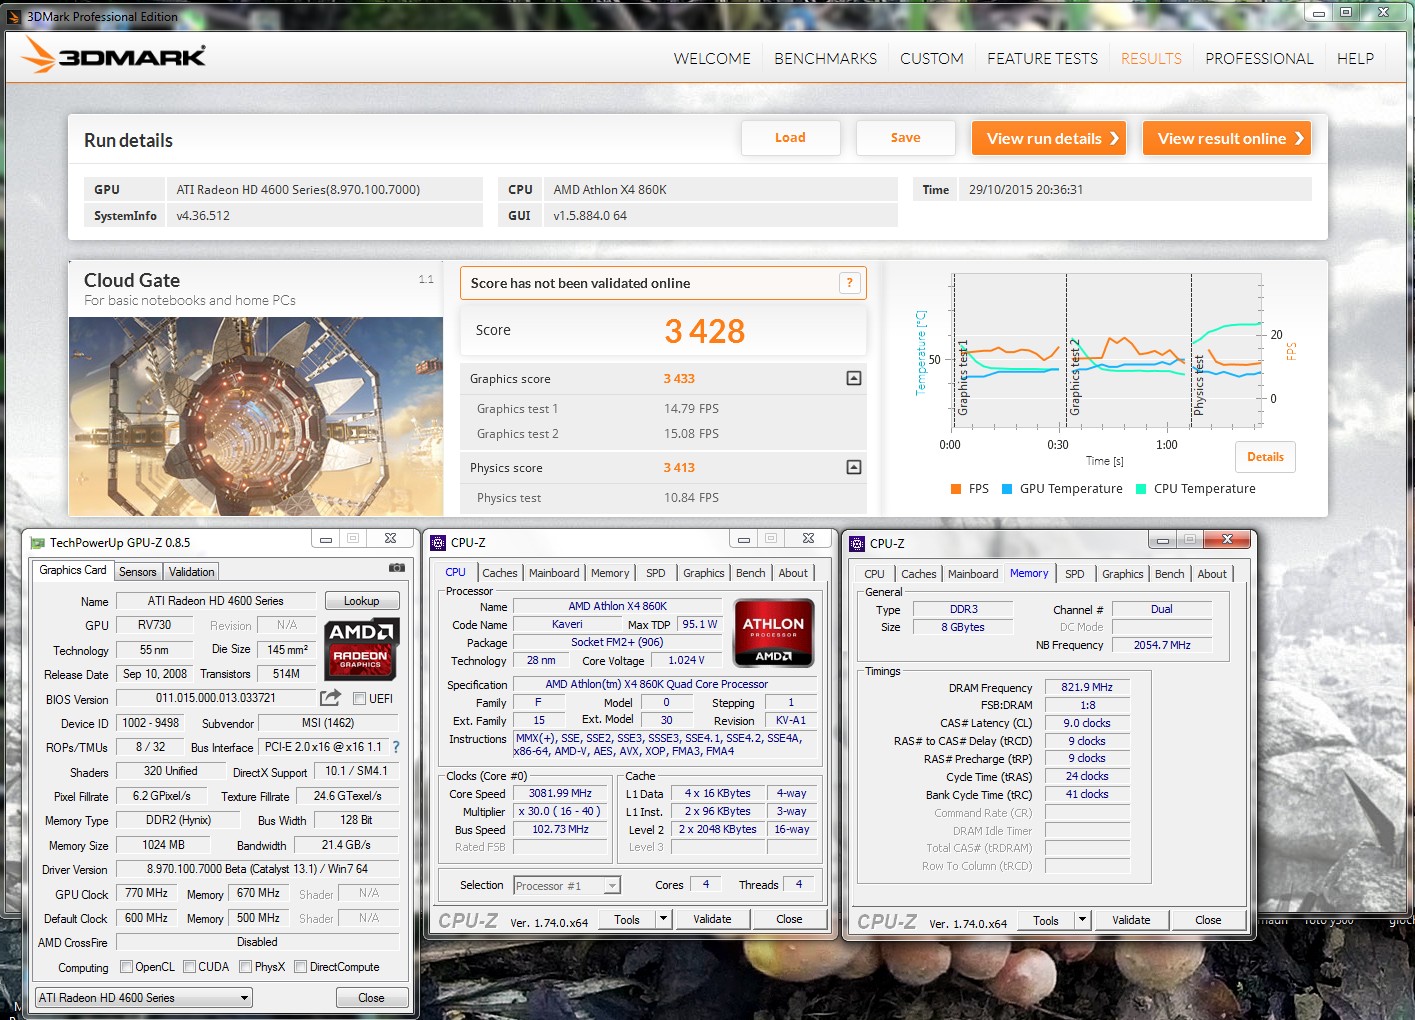Image resolution: width=1415 pixels, height=1020 pixels.
Task: Collapse the Graphics score section
Action: pos(854,378)
